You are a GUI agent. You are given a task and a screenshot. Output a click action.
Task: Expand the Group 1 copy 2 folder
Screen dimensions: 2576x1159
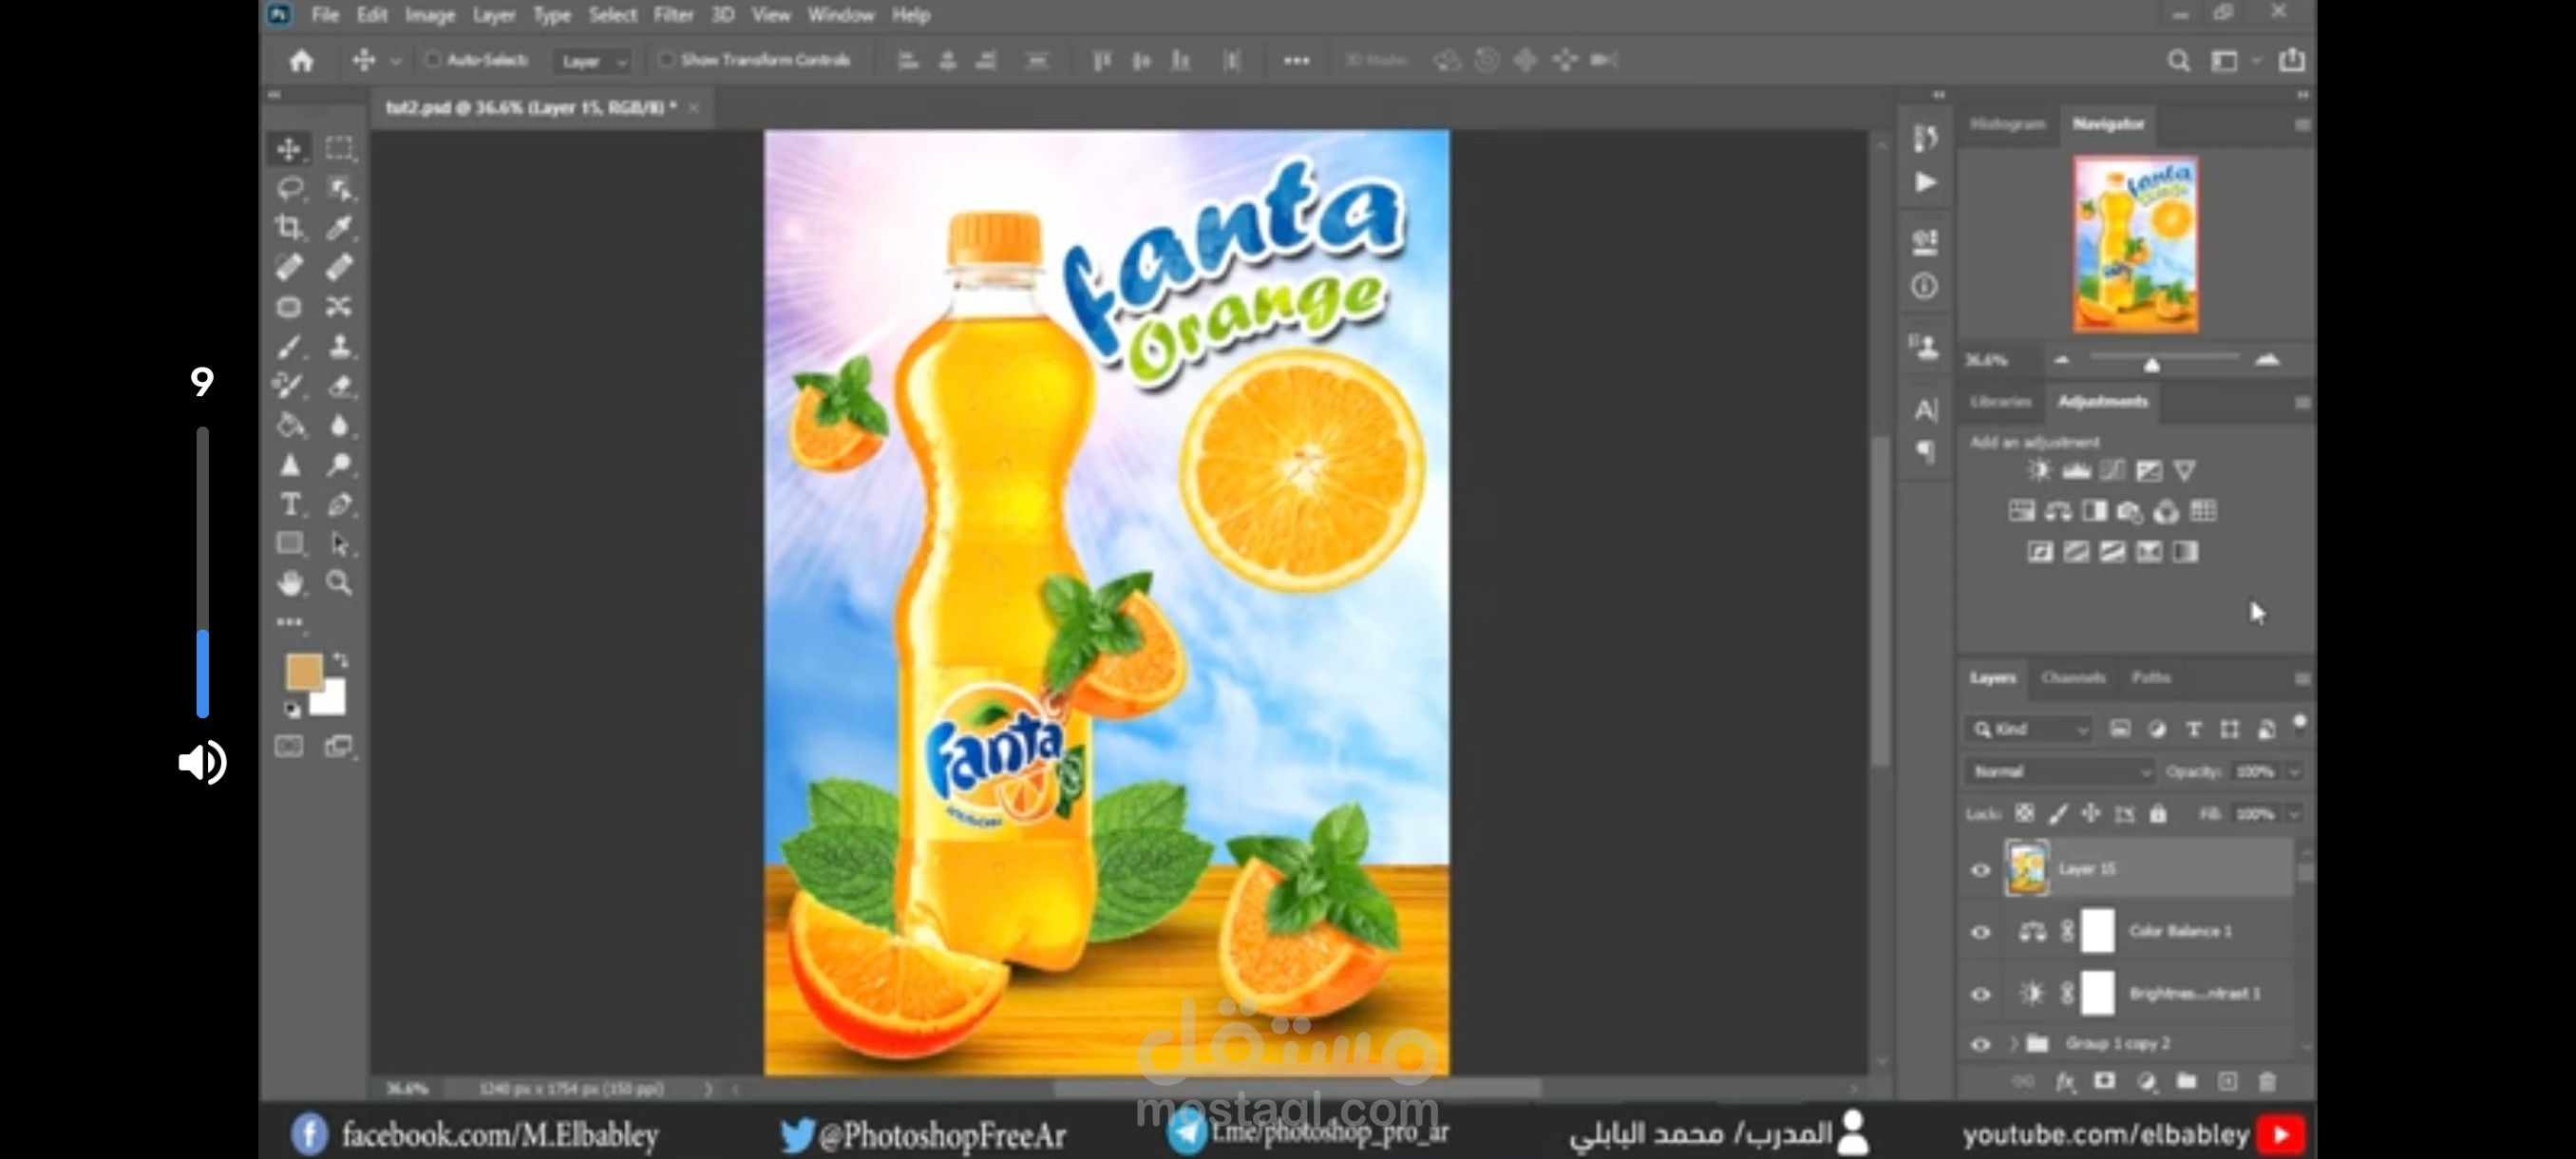pyautogui.click(x=2013, y=1044)
